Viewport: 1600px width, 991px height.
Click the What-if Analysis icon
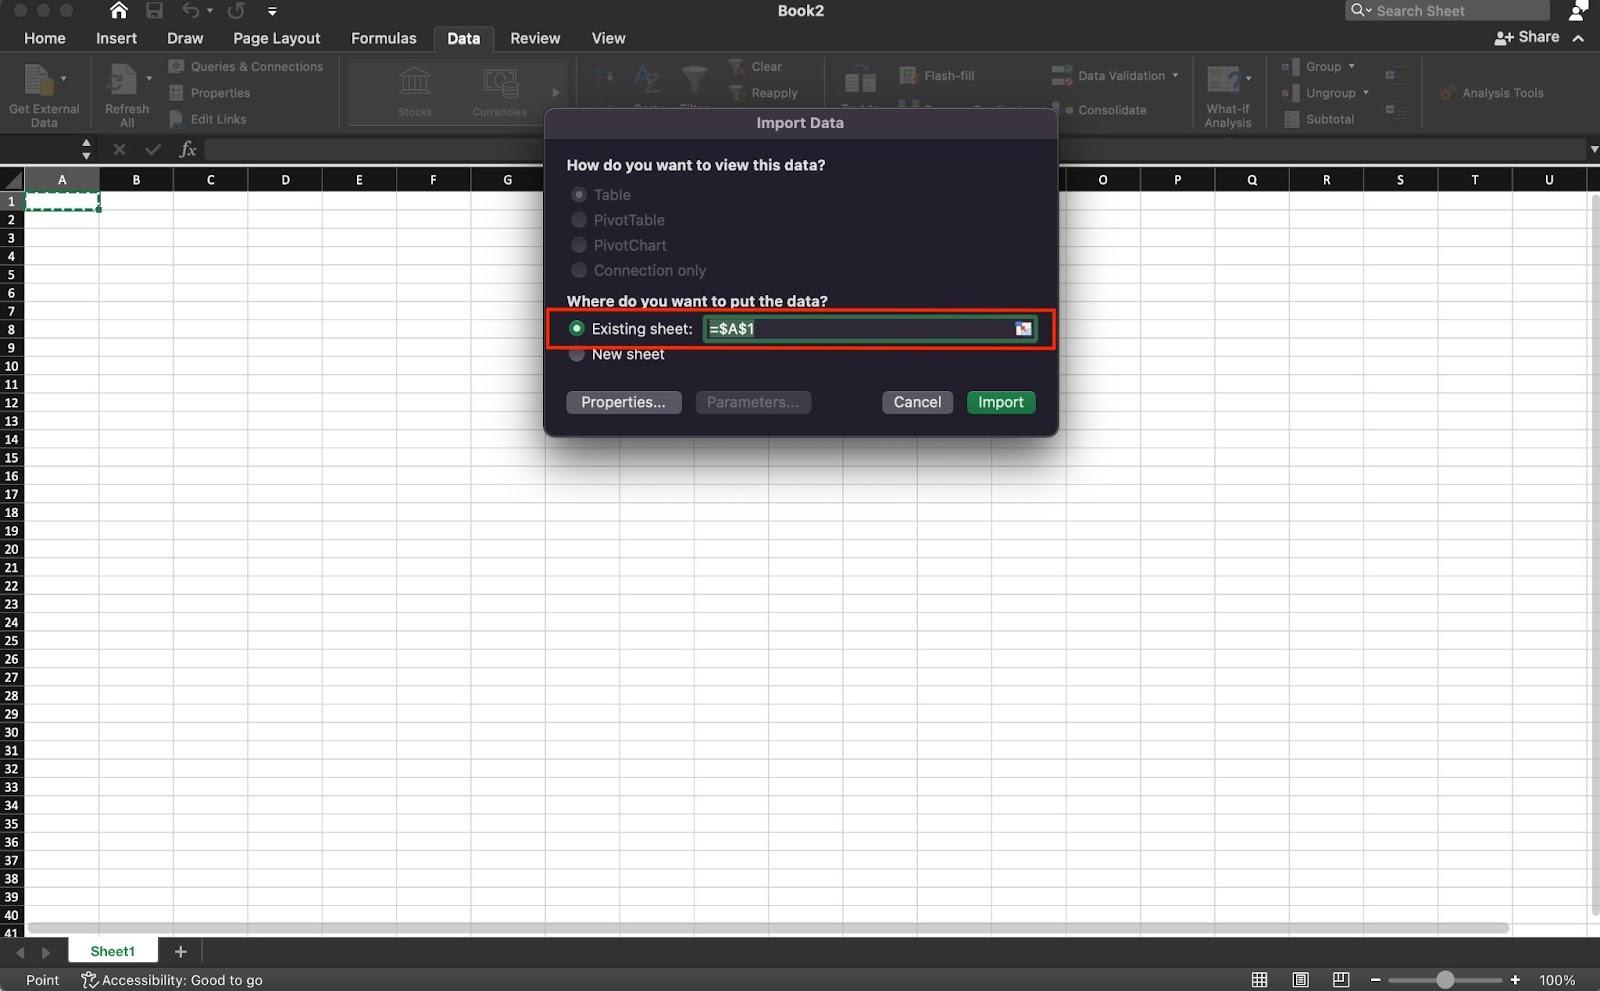1224,80
